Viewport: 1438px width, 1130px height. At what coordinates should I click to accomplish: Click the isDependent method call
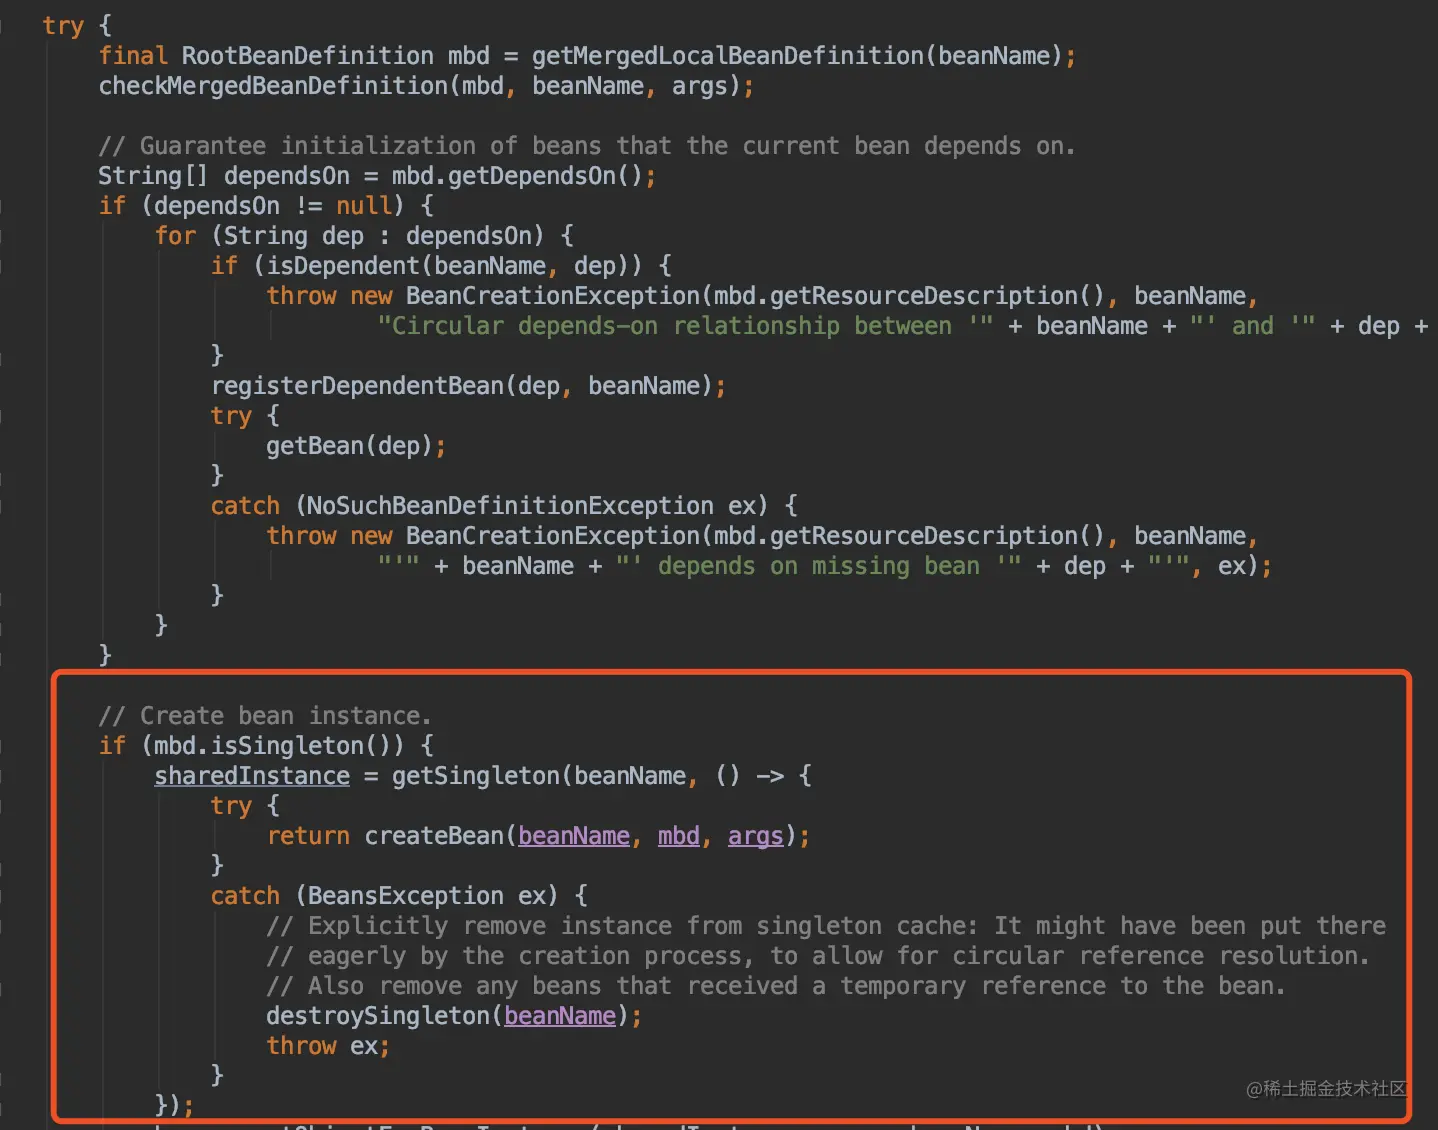(x=343, y=266)
